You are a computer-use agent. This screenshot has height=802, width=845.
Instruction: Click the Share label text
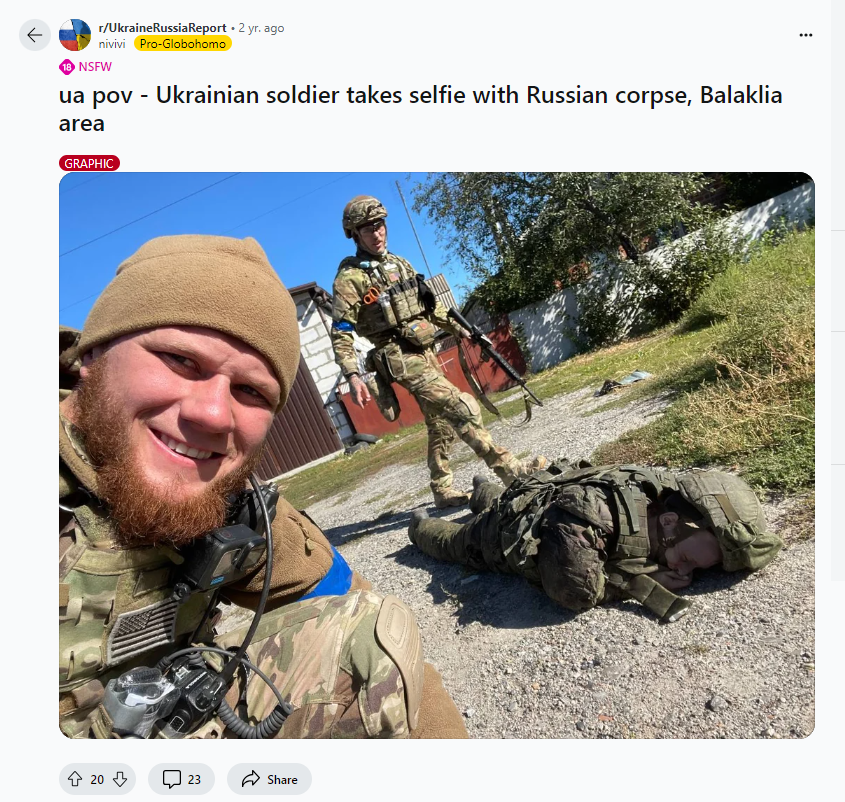coord(282,780)
